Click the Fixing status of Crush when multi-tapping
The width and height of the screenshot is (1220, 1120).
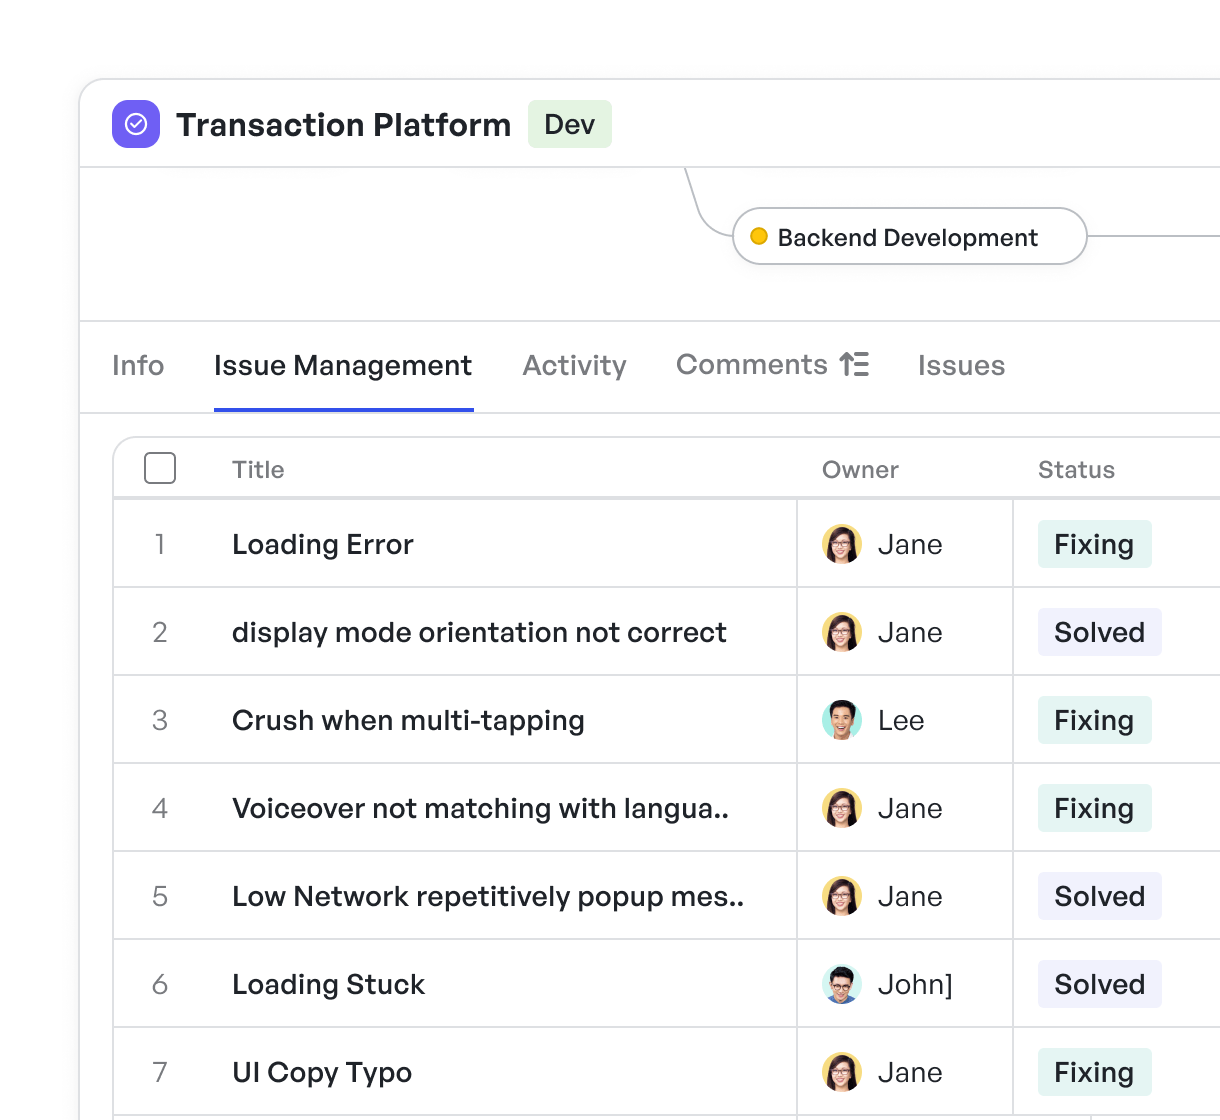pos(1095,720)
